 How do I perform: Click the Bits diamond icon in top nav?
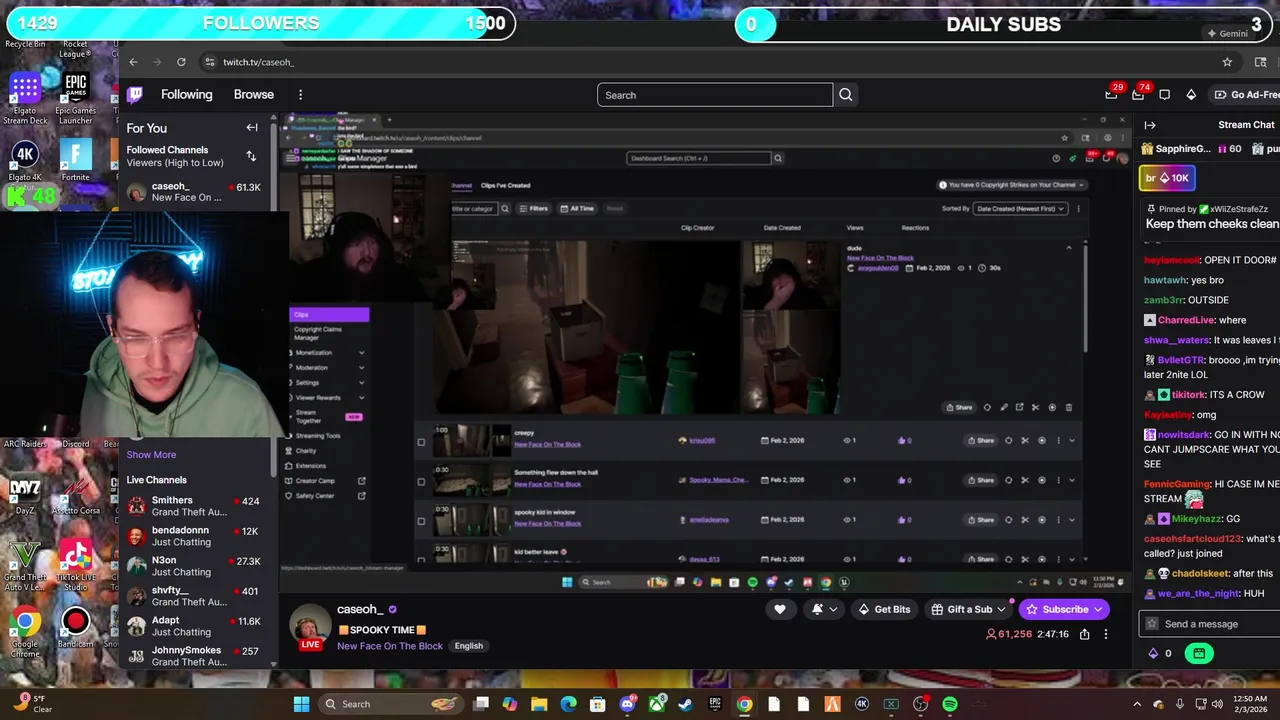pos(1191,95)
